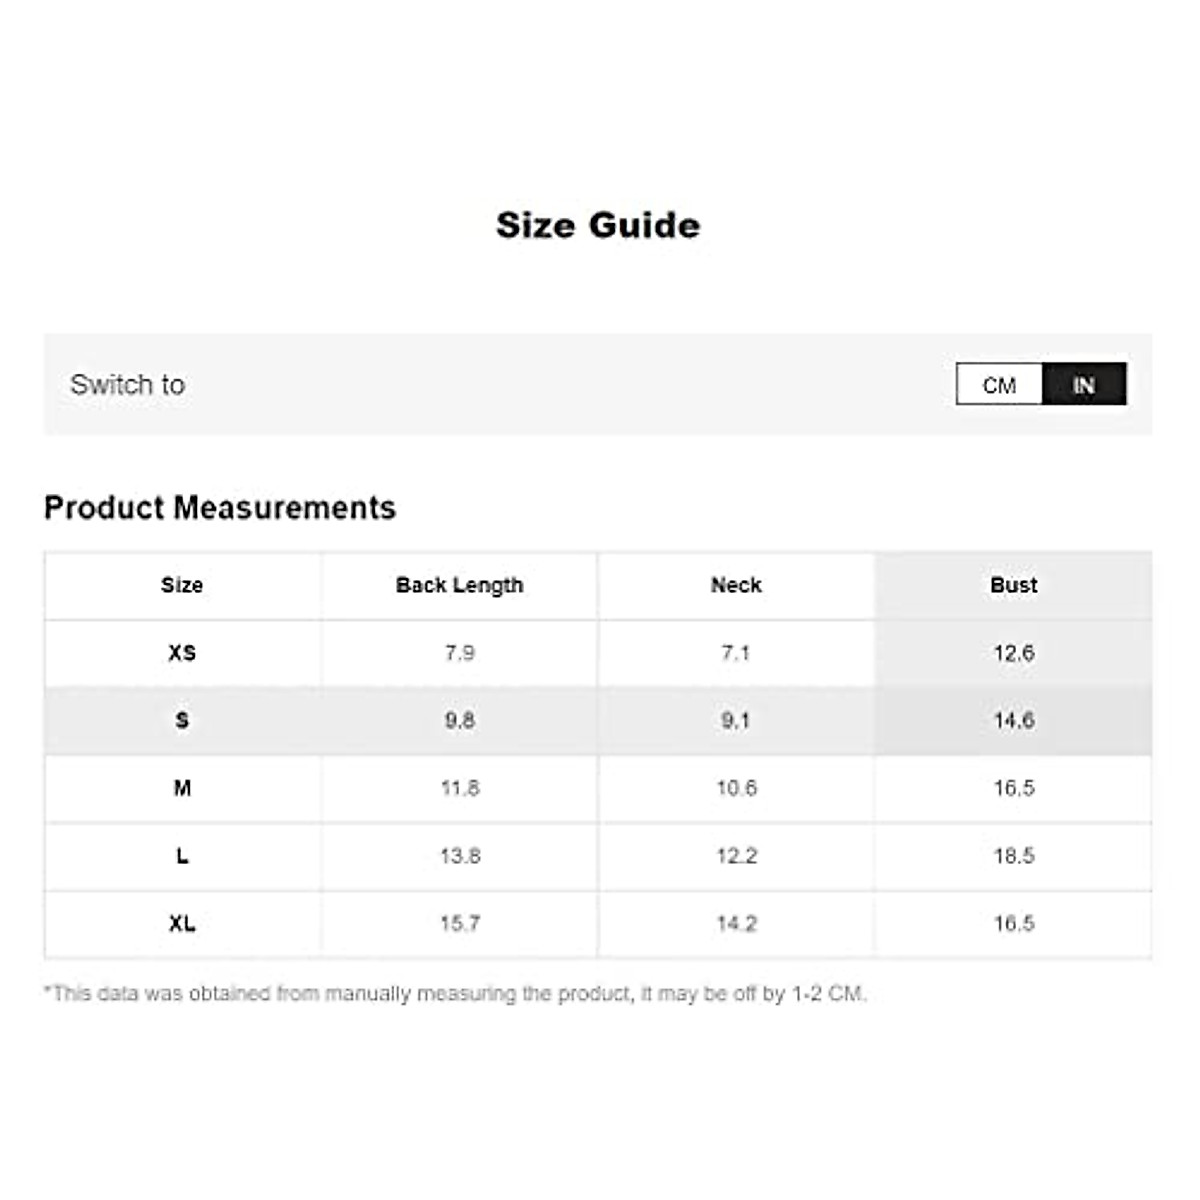Click the Size Guide title

(598, 225)
